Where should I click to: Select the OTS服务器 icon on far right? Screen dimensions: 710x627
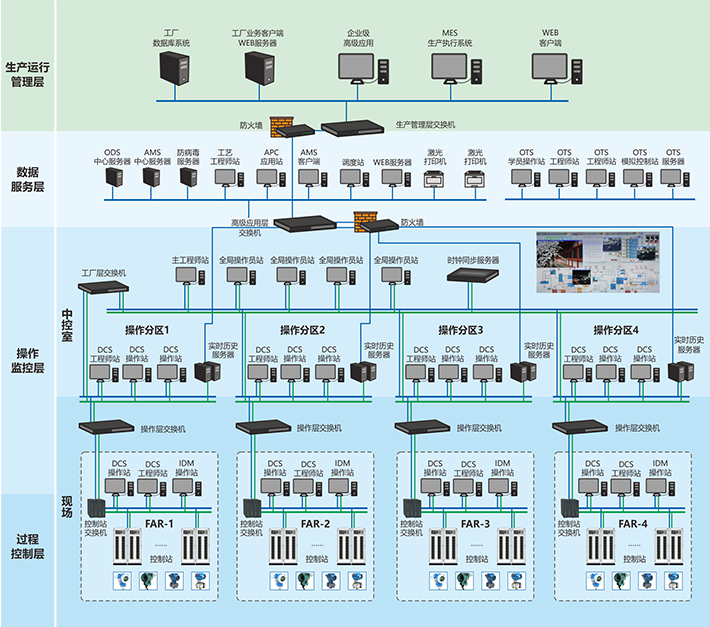click(x=673, y=178)
